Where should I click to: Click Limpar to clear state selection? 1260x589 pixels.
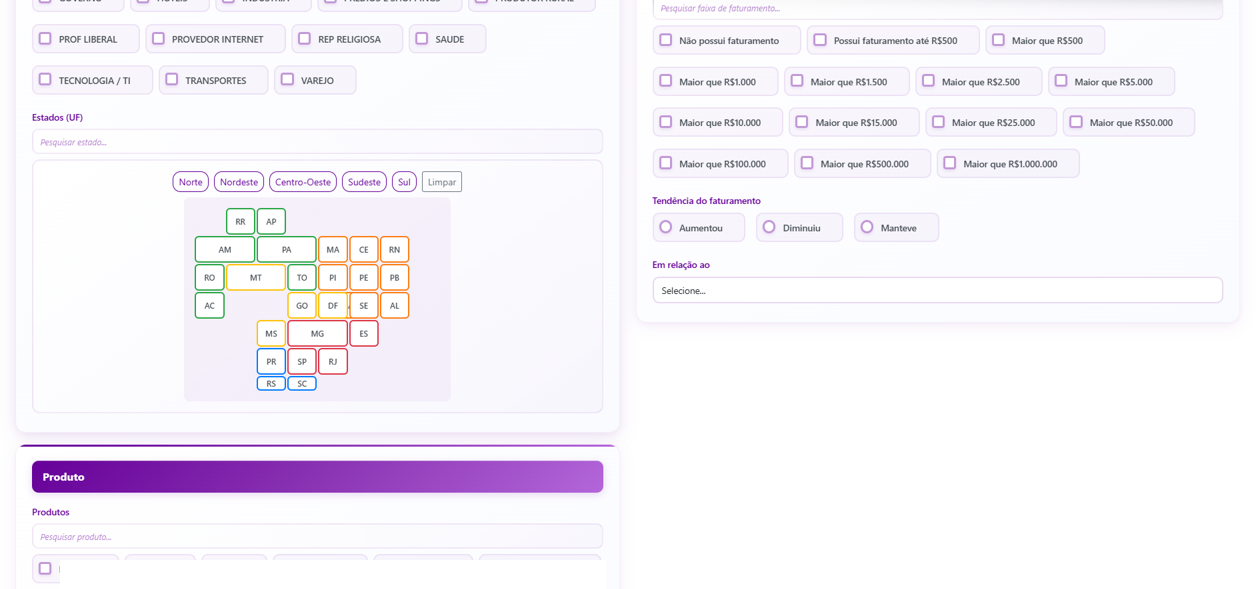point(441,181)
